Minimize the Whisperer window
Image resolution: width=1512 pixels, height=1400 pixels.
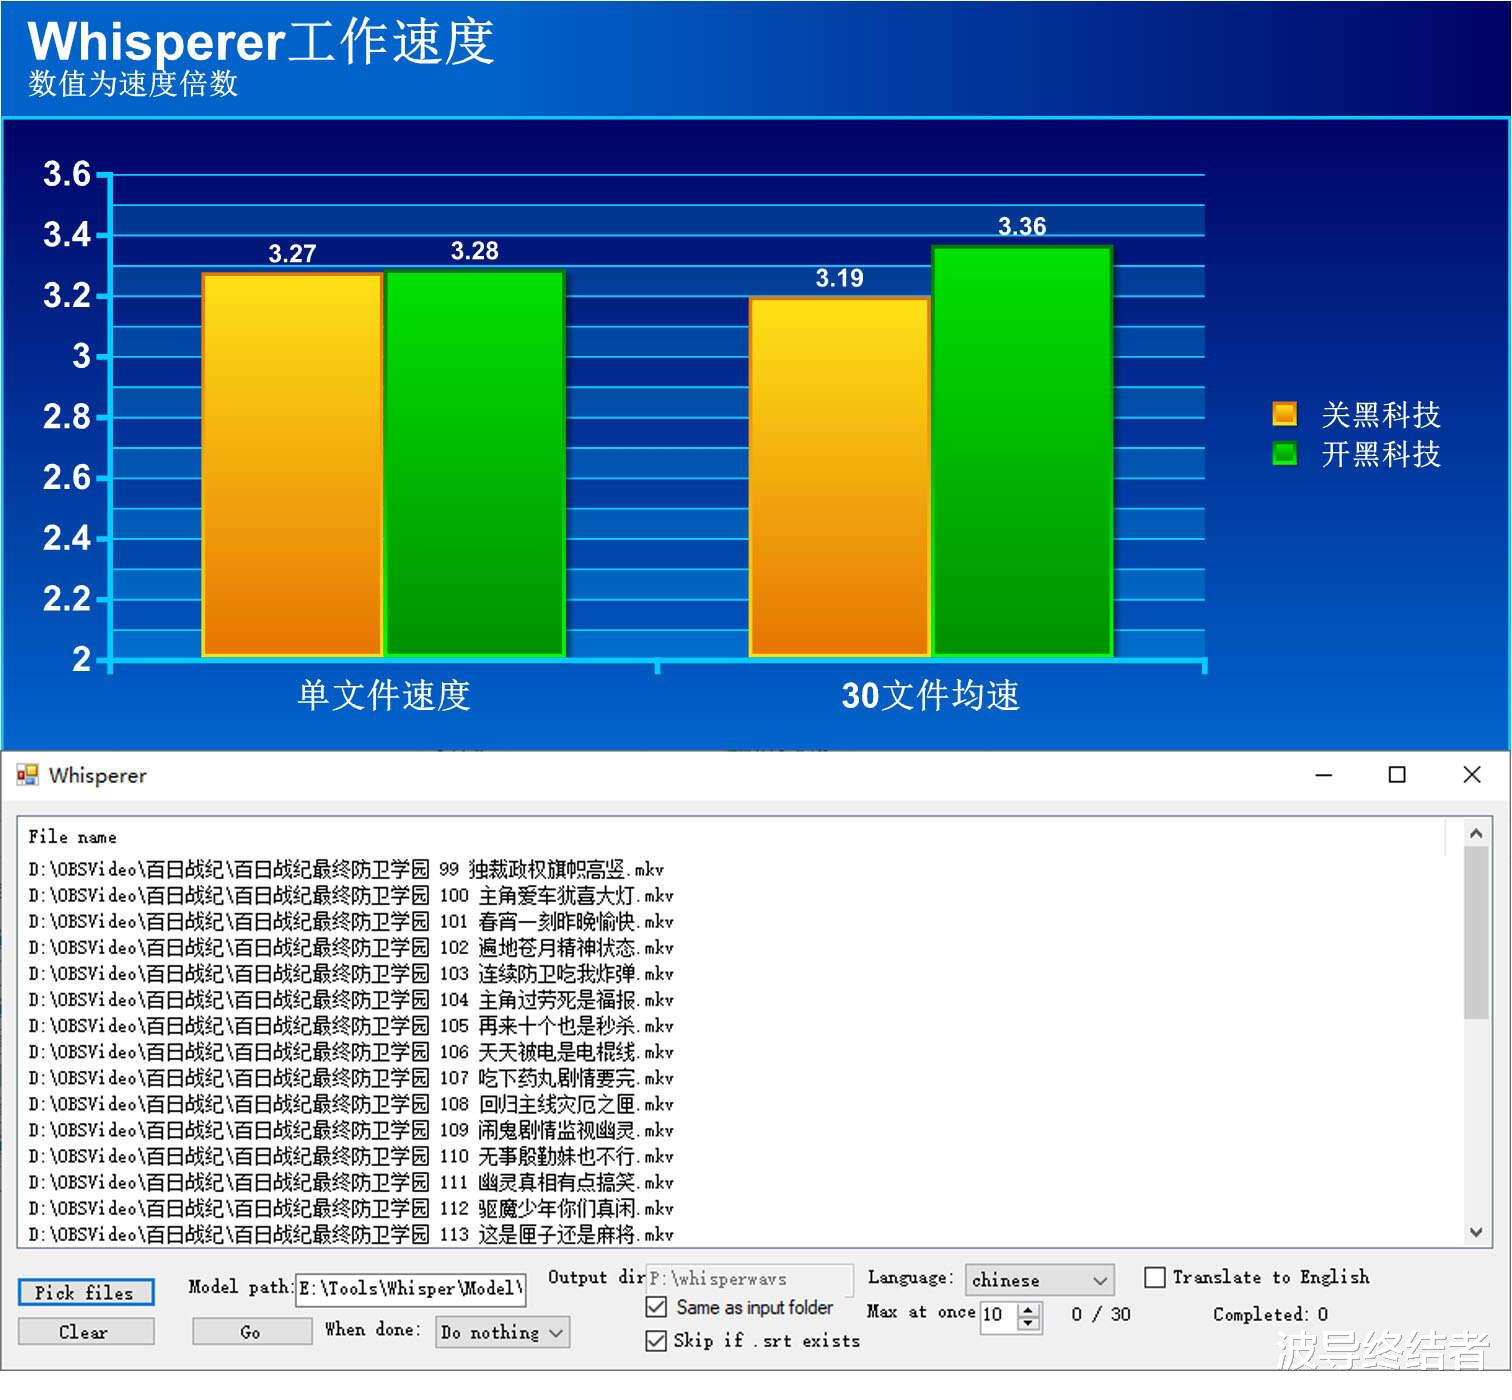tap(1324, 775)
